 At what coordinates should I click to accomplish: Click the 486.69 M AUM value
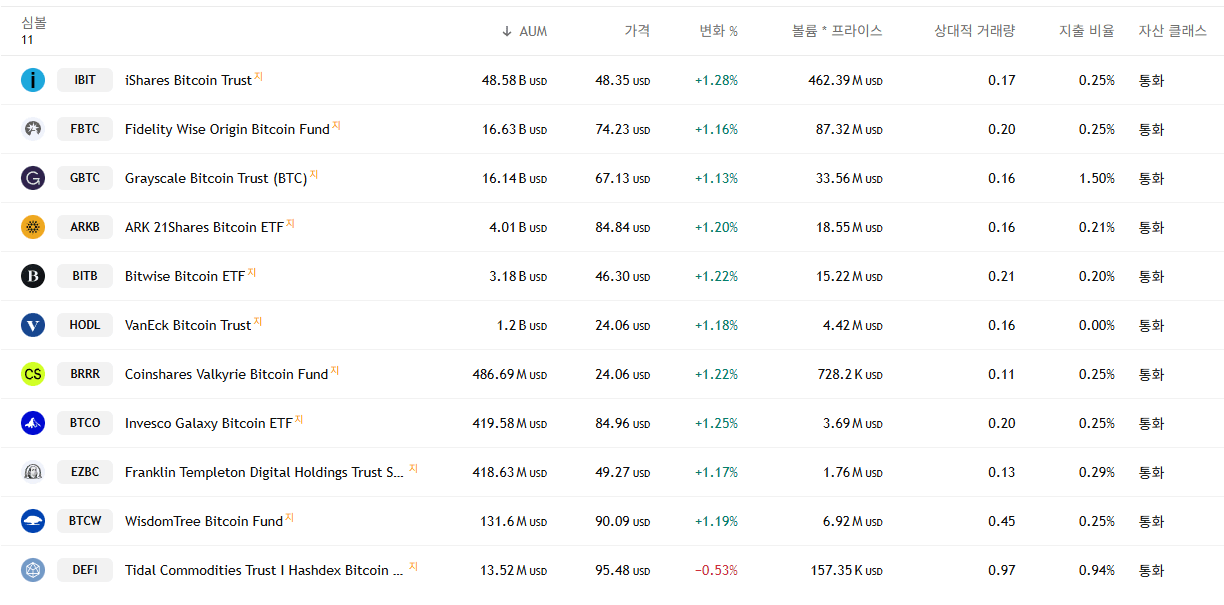[x=510, y=374]
